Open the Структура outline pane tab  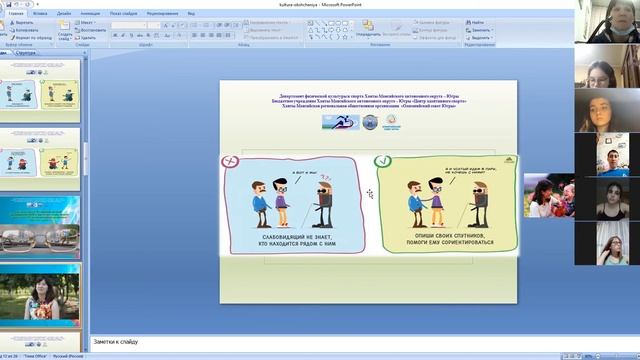tap(26, 53)
